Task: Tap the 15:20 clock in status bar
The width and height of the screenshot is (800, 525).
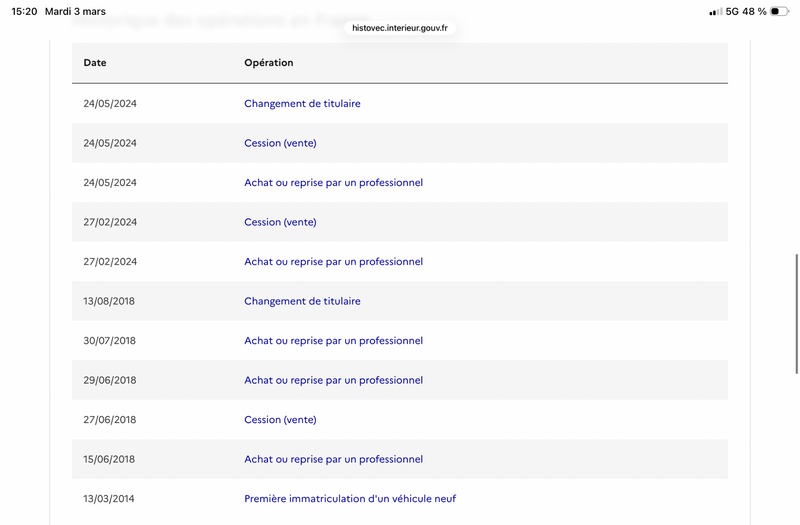Action: [24, 11]
